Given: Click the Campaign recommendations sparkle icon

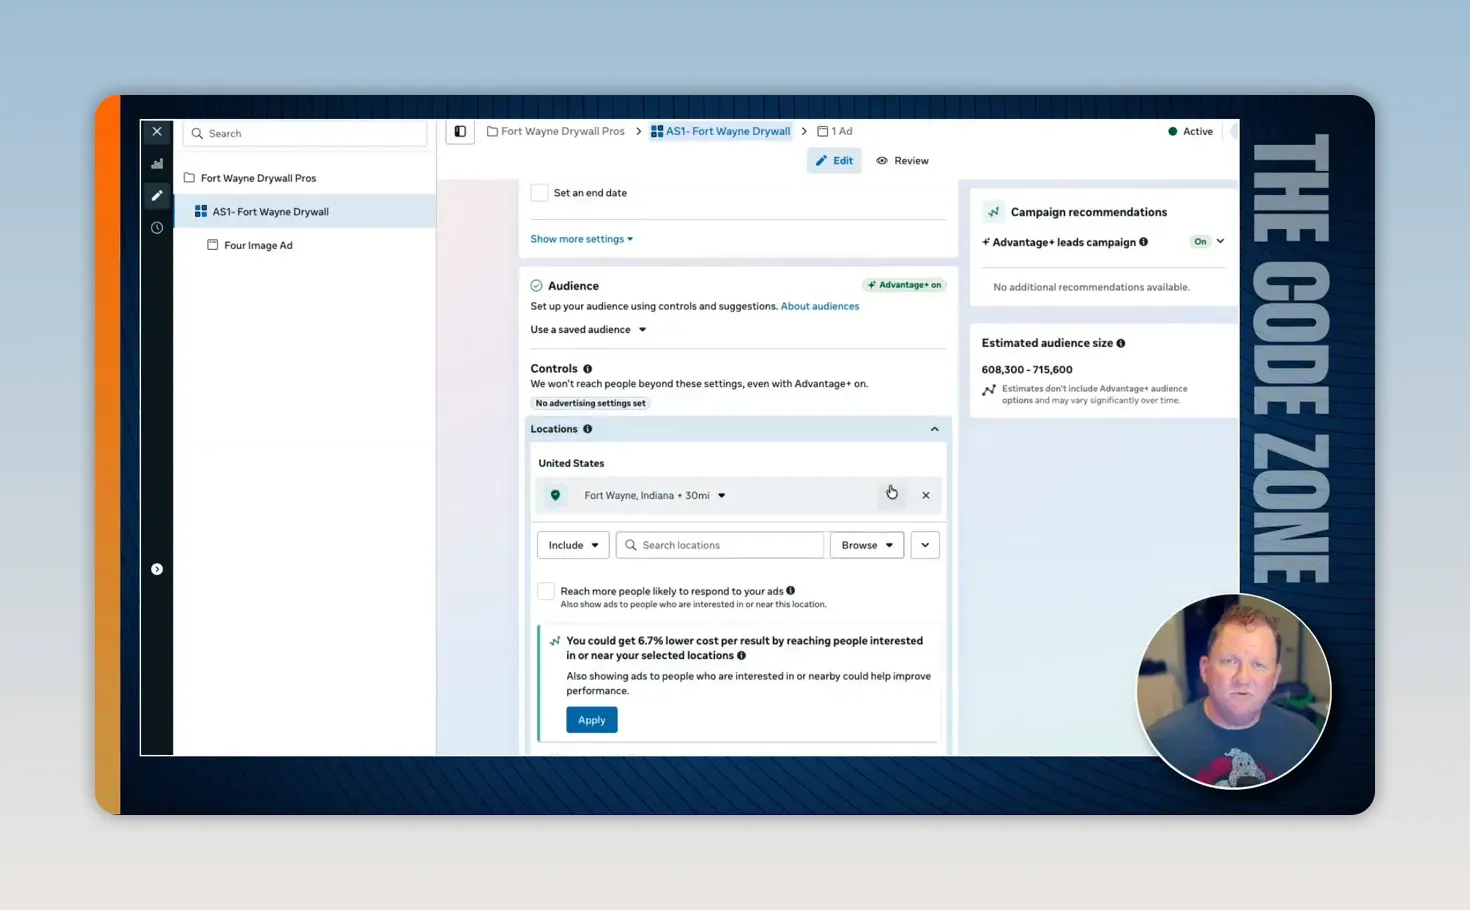Looking at the screenshot, I should click(x=993, y=212).
